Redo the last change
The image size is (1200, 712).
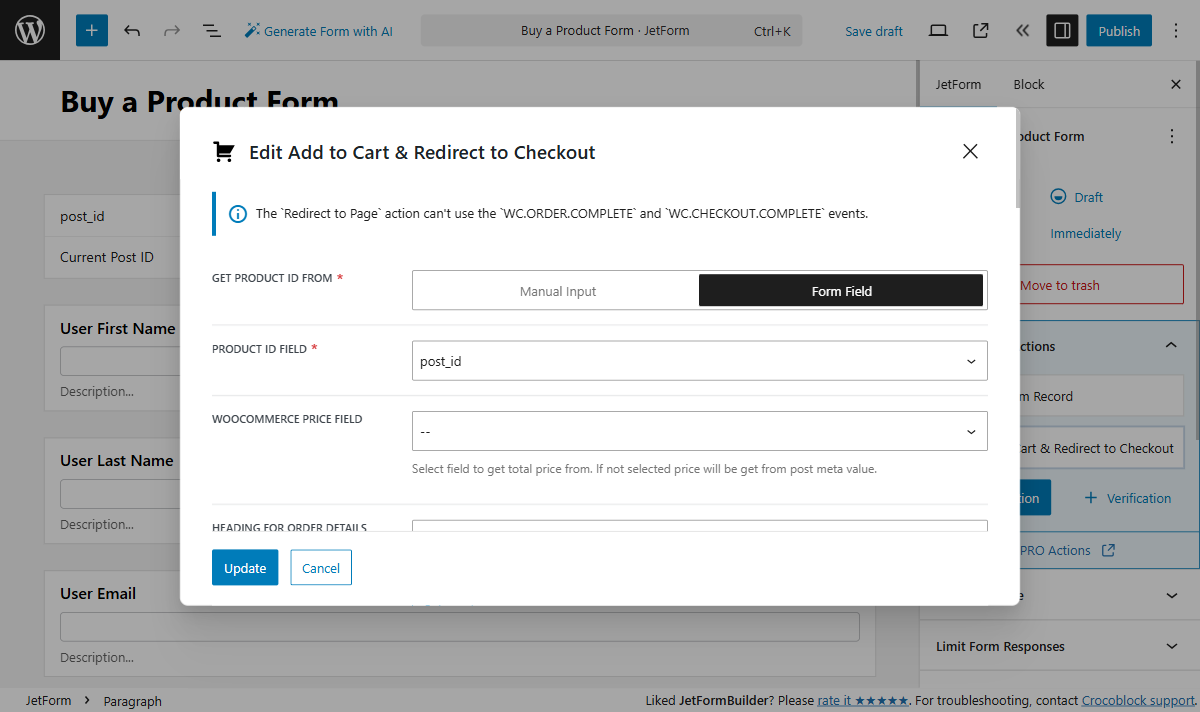click(172, 31)
